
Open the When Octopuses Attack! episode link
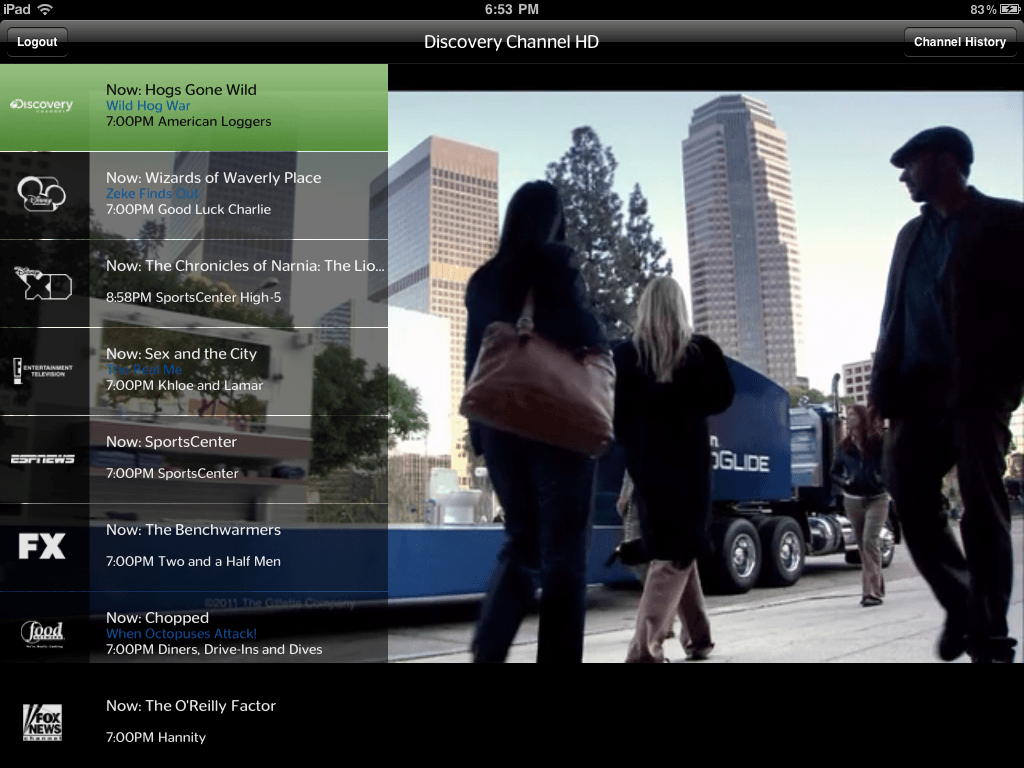181,634
